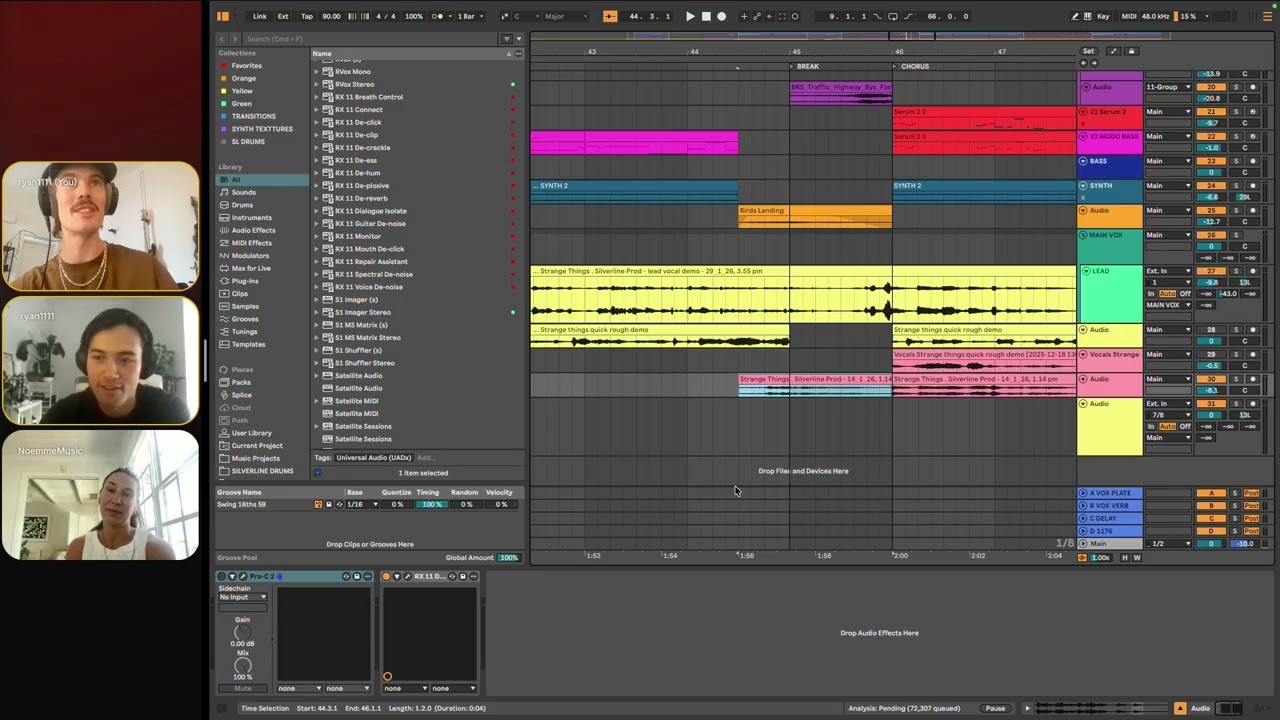The width and height of the screenshot is (1280, 720).
Task: Toggle the metronome button
Action: pos(437,16)
